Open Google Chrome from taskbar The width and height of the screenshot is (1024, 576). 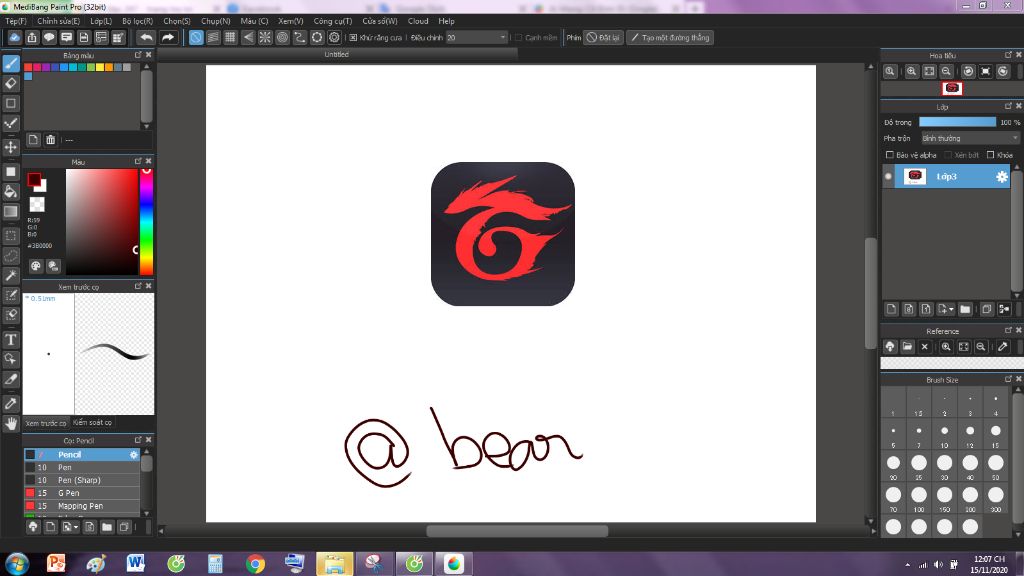(255, 564)
